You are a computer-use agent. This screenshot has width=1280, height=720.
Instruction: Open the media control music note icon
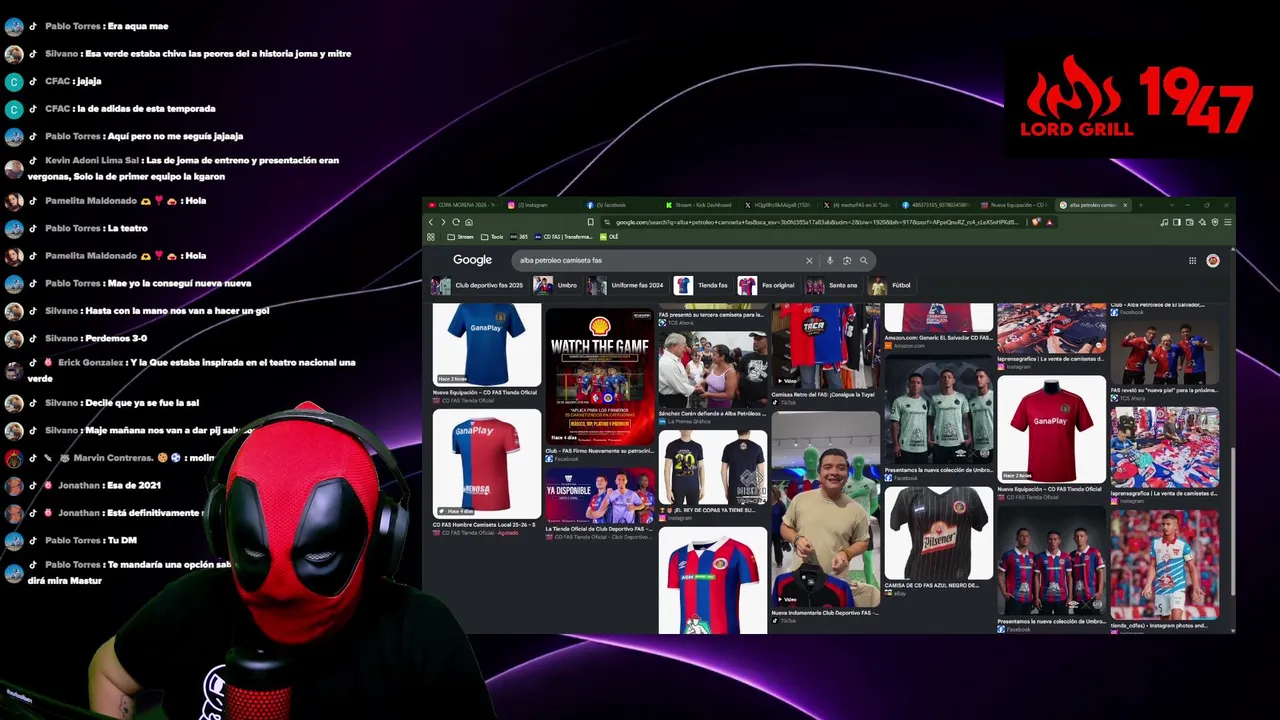[x=1165, y=222]
